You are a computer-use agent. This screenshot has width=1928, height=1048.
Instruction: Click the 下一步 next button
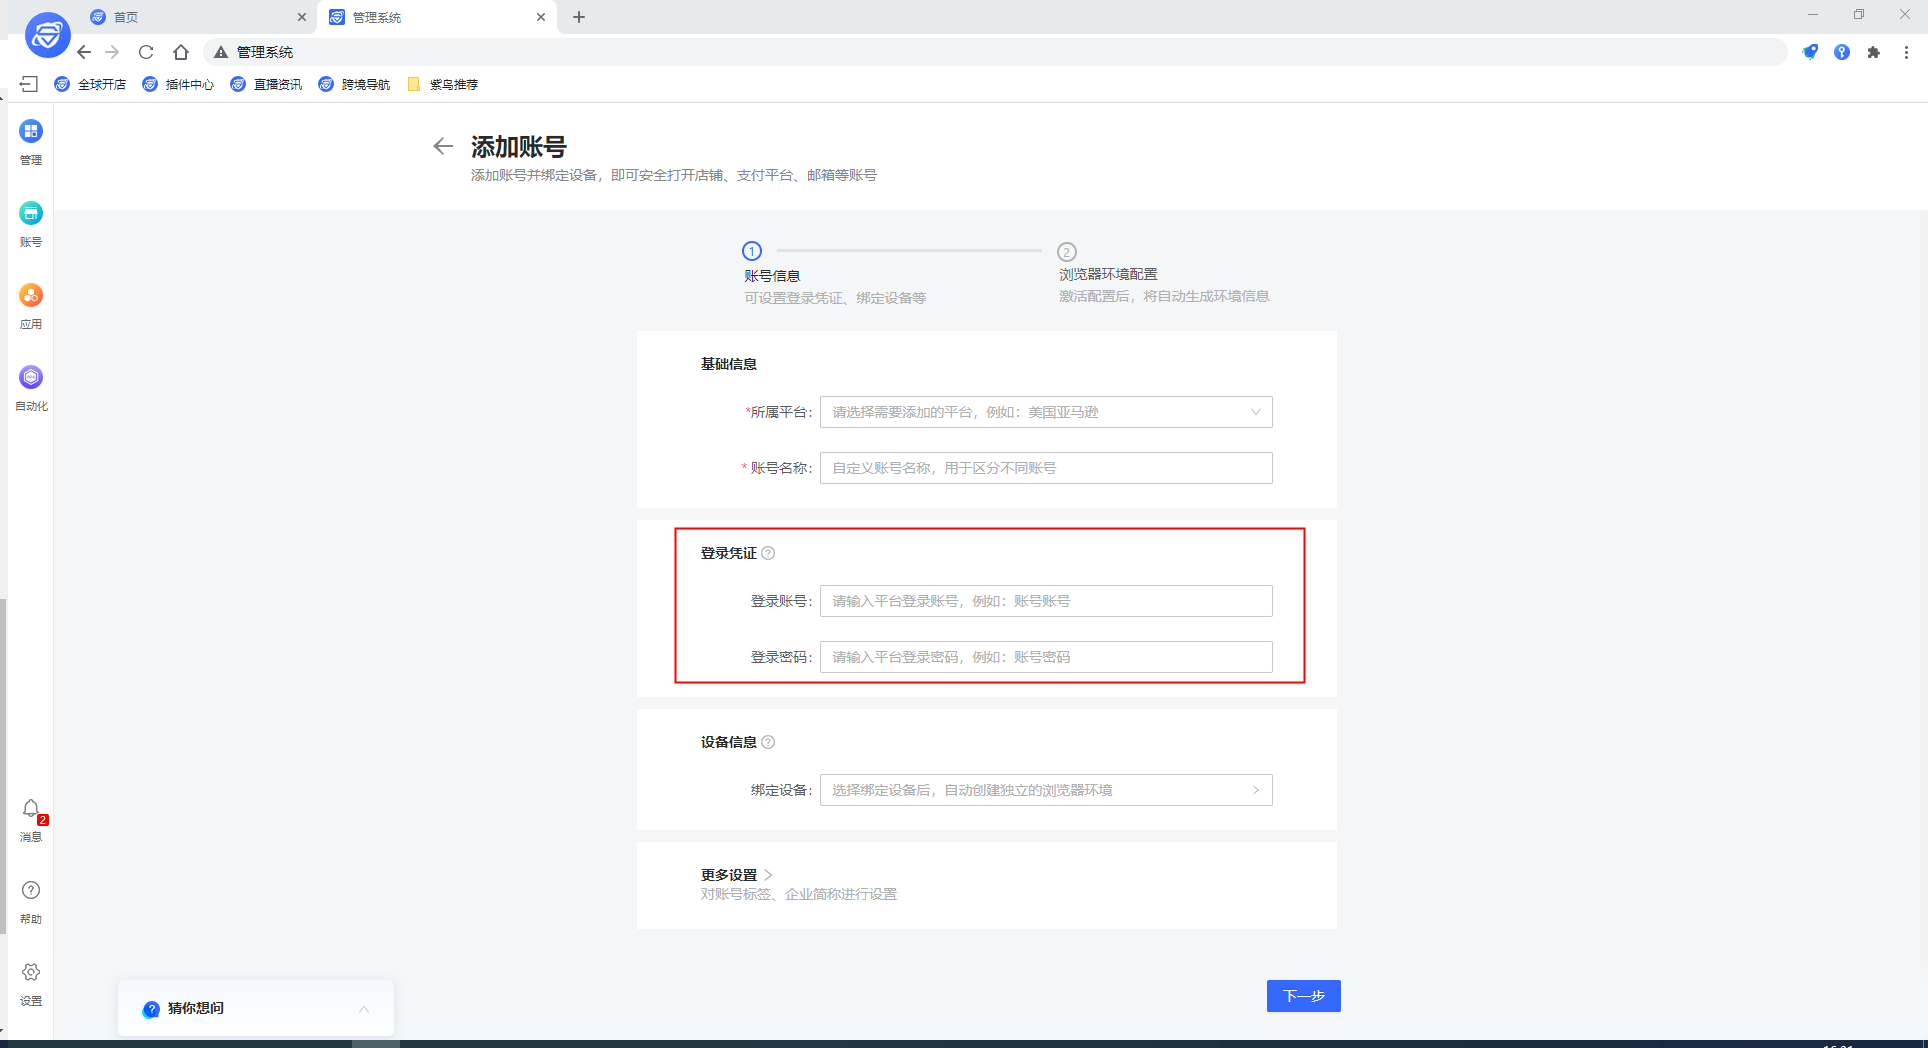(x=1303, y=996)
